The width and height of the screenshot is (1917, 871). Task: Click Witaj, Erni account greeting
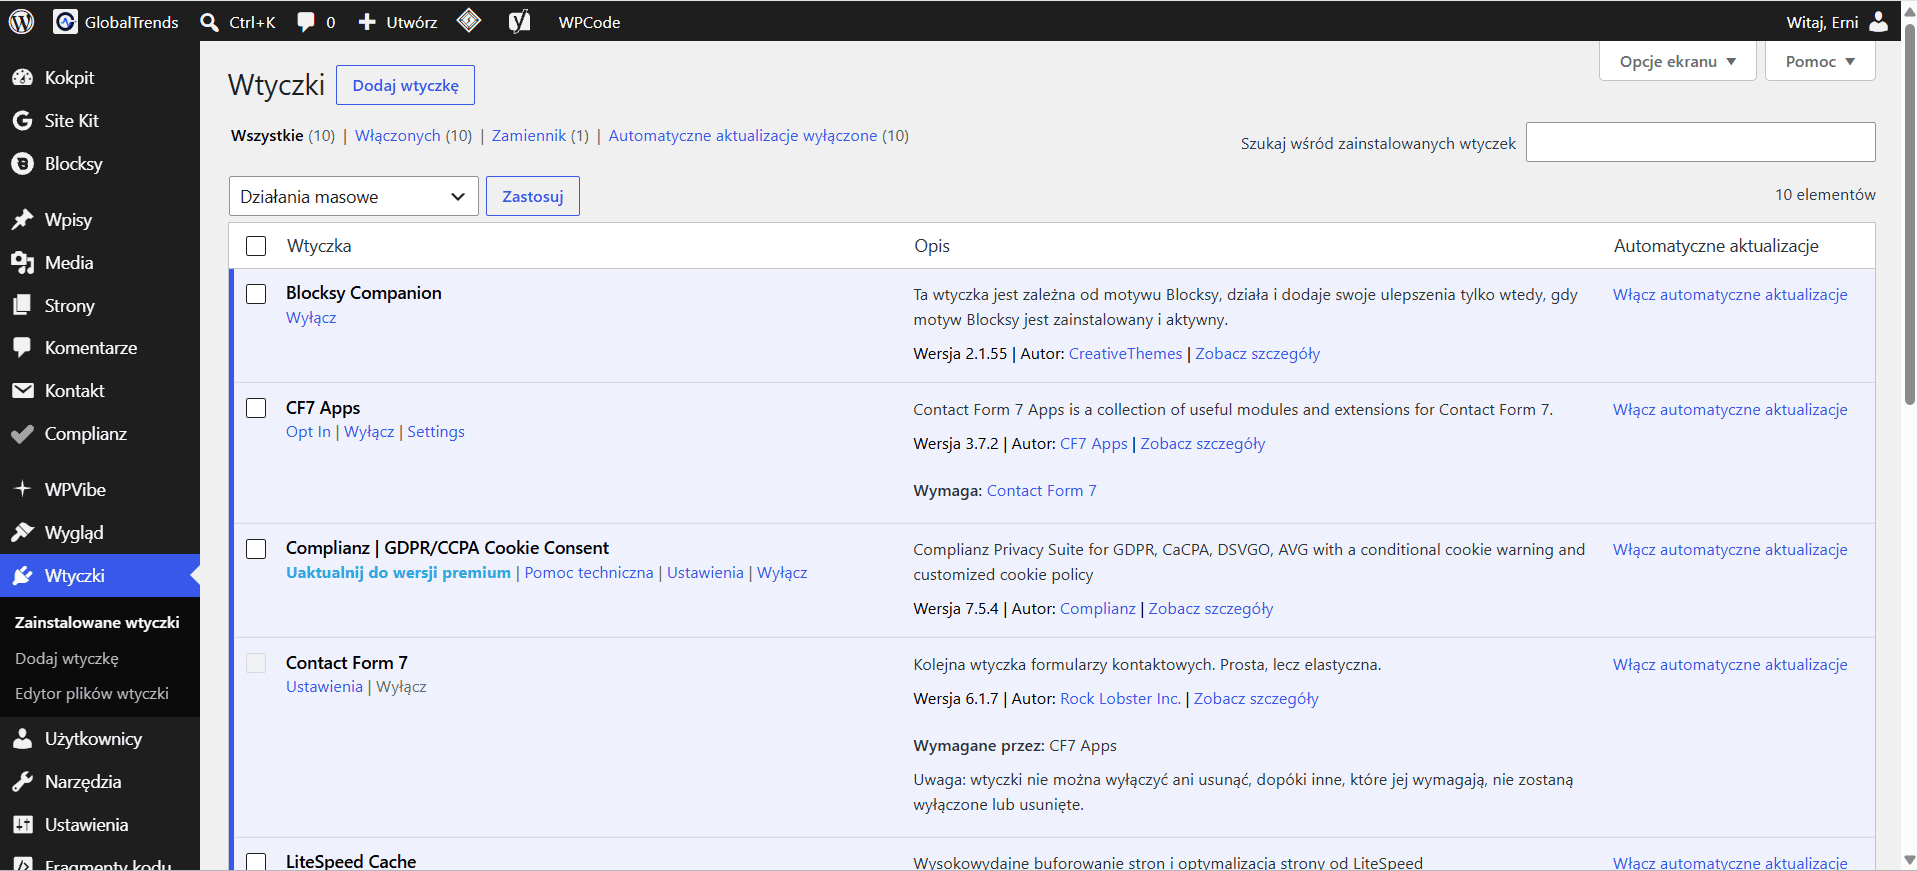1822,22
